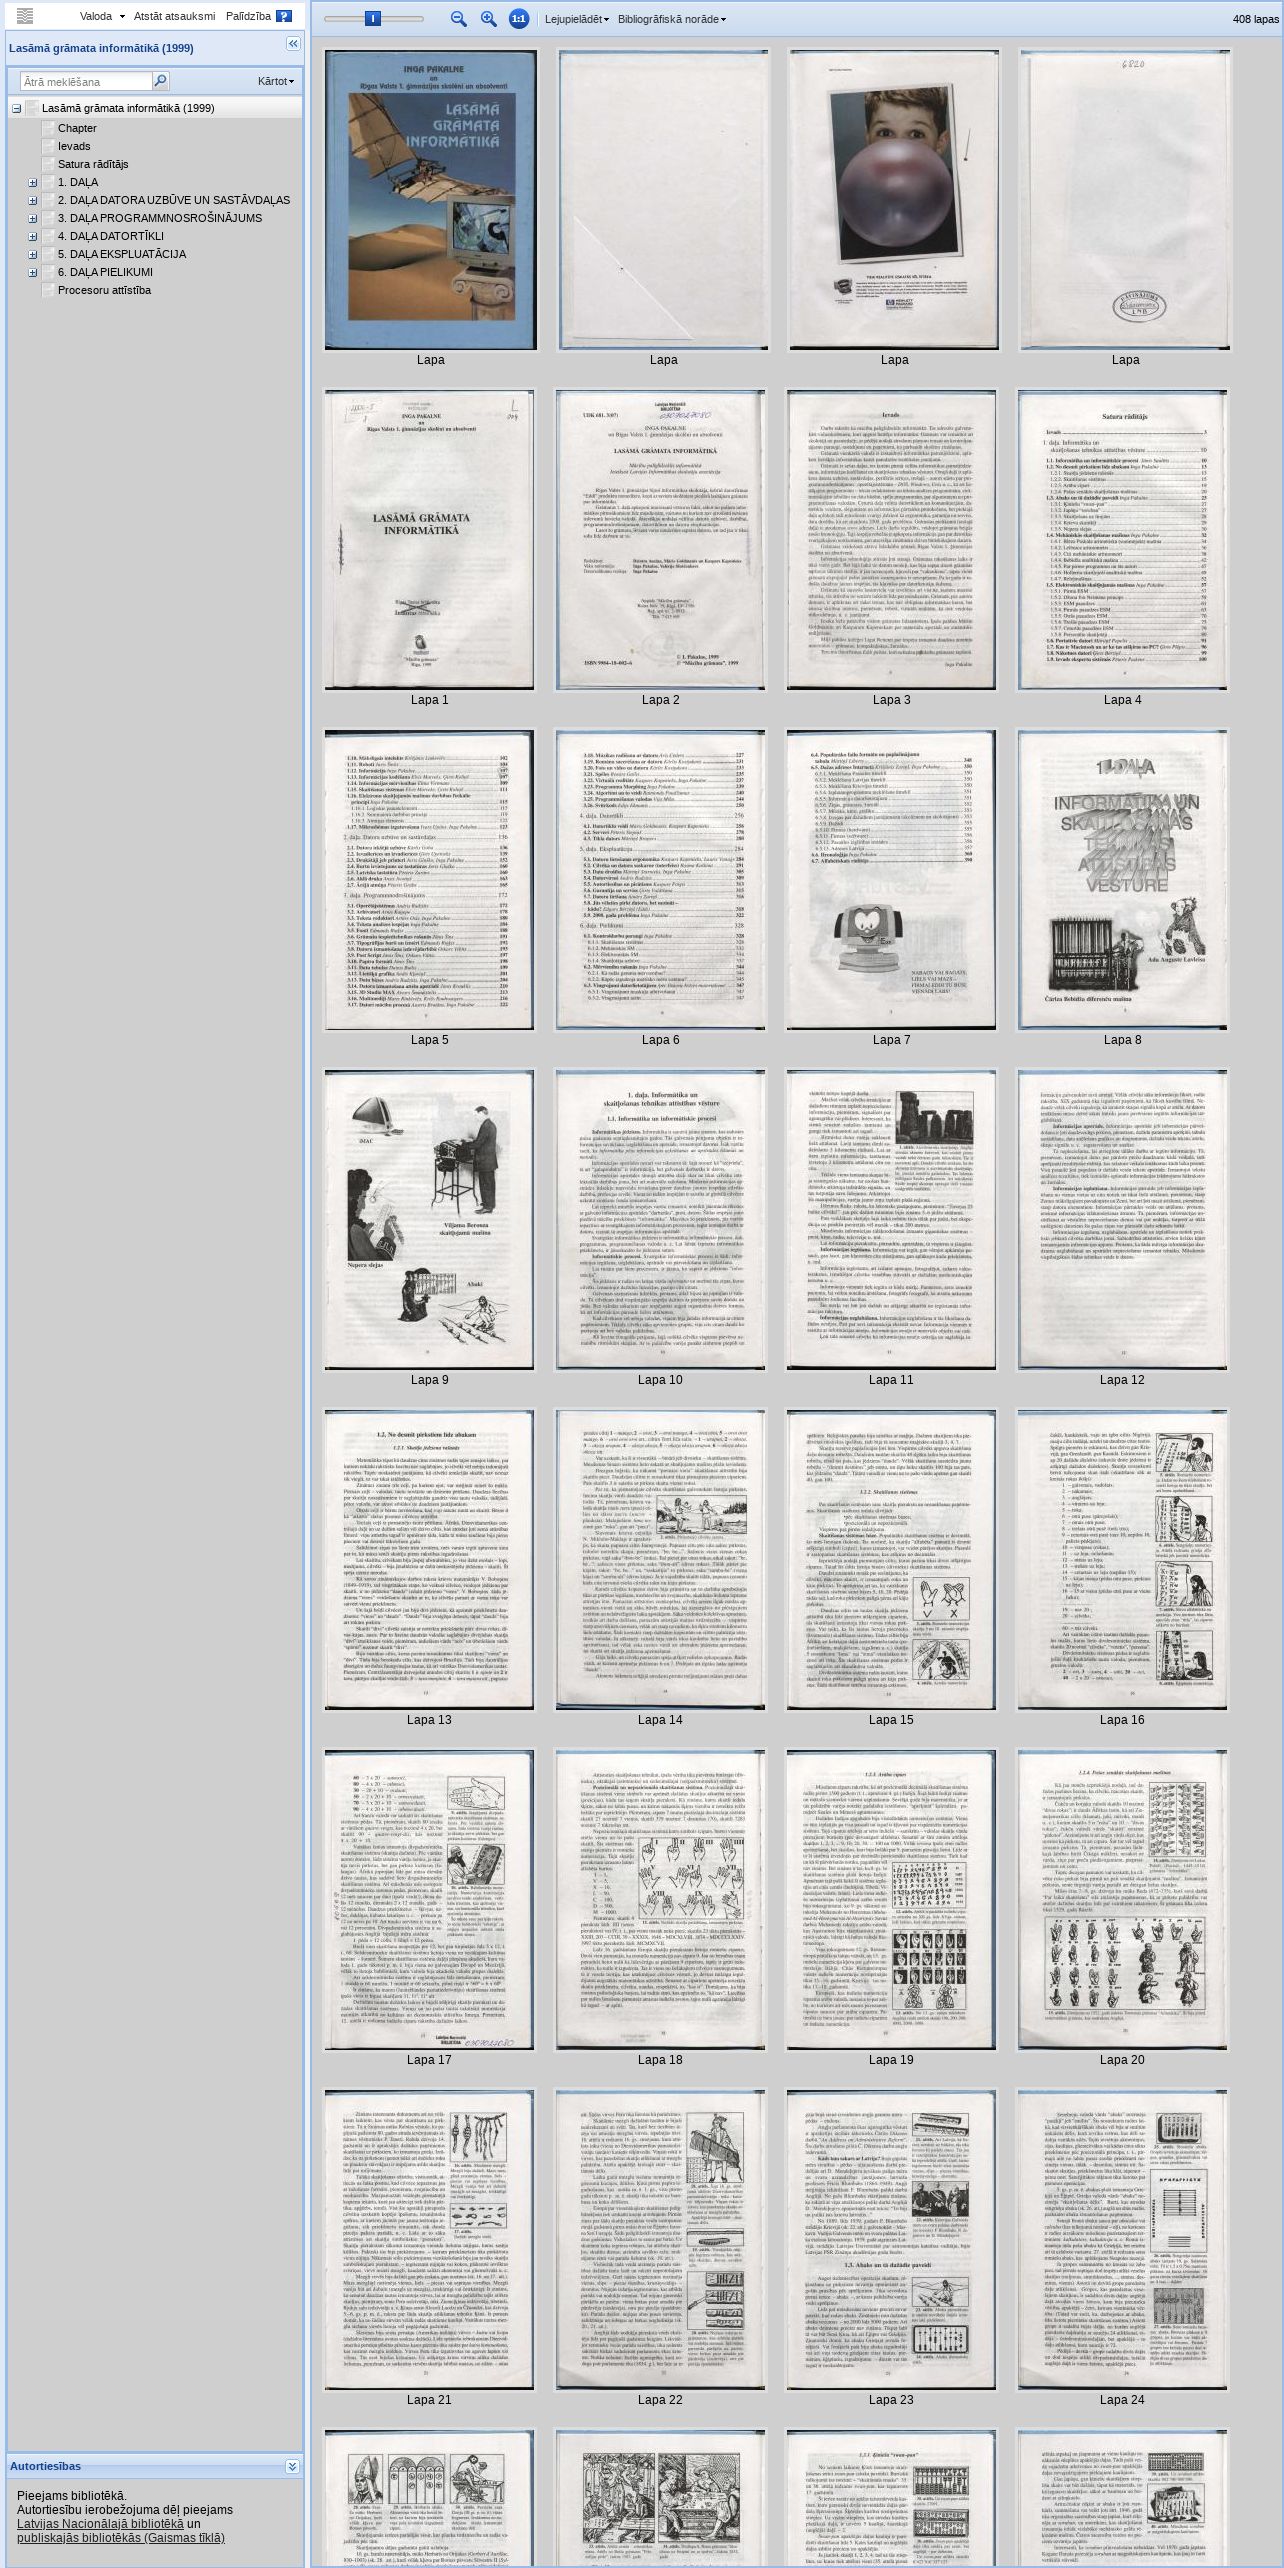The width and height of the screenshot is (1284, 2568).
Task: Open the book cover thumbnail
Action: [430, 200]
